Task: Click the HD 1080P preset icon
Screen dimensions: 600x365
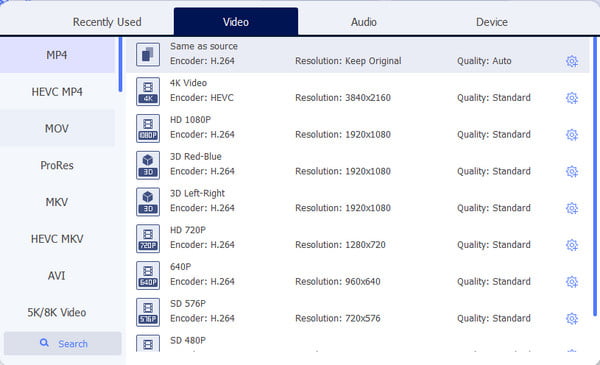Action: 148,129
